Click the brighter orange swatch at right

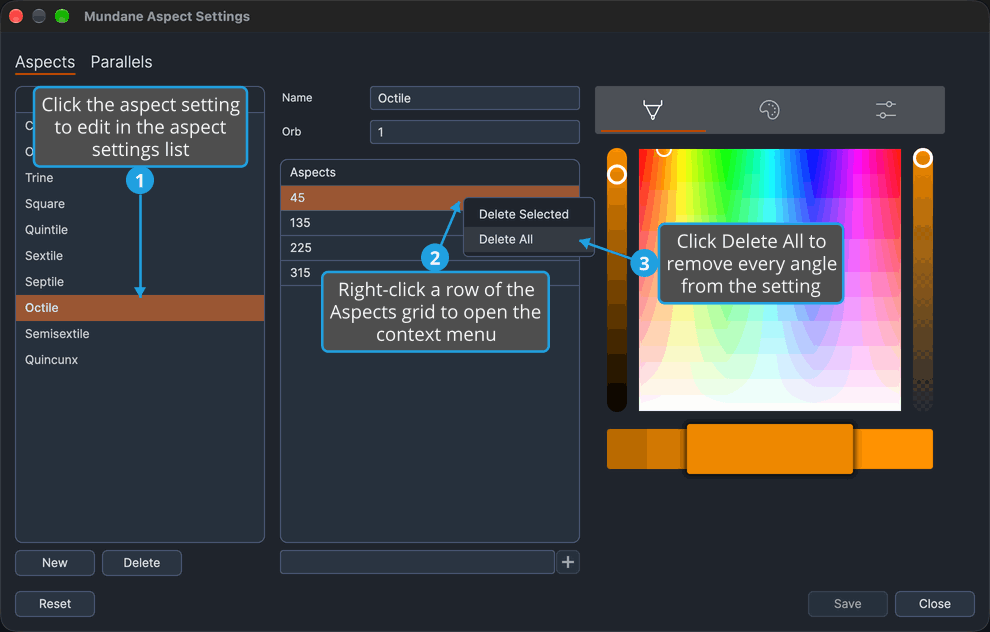point(893,449)
